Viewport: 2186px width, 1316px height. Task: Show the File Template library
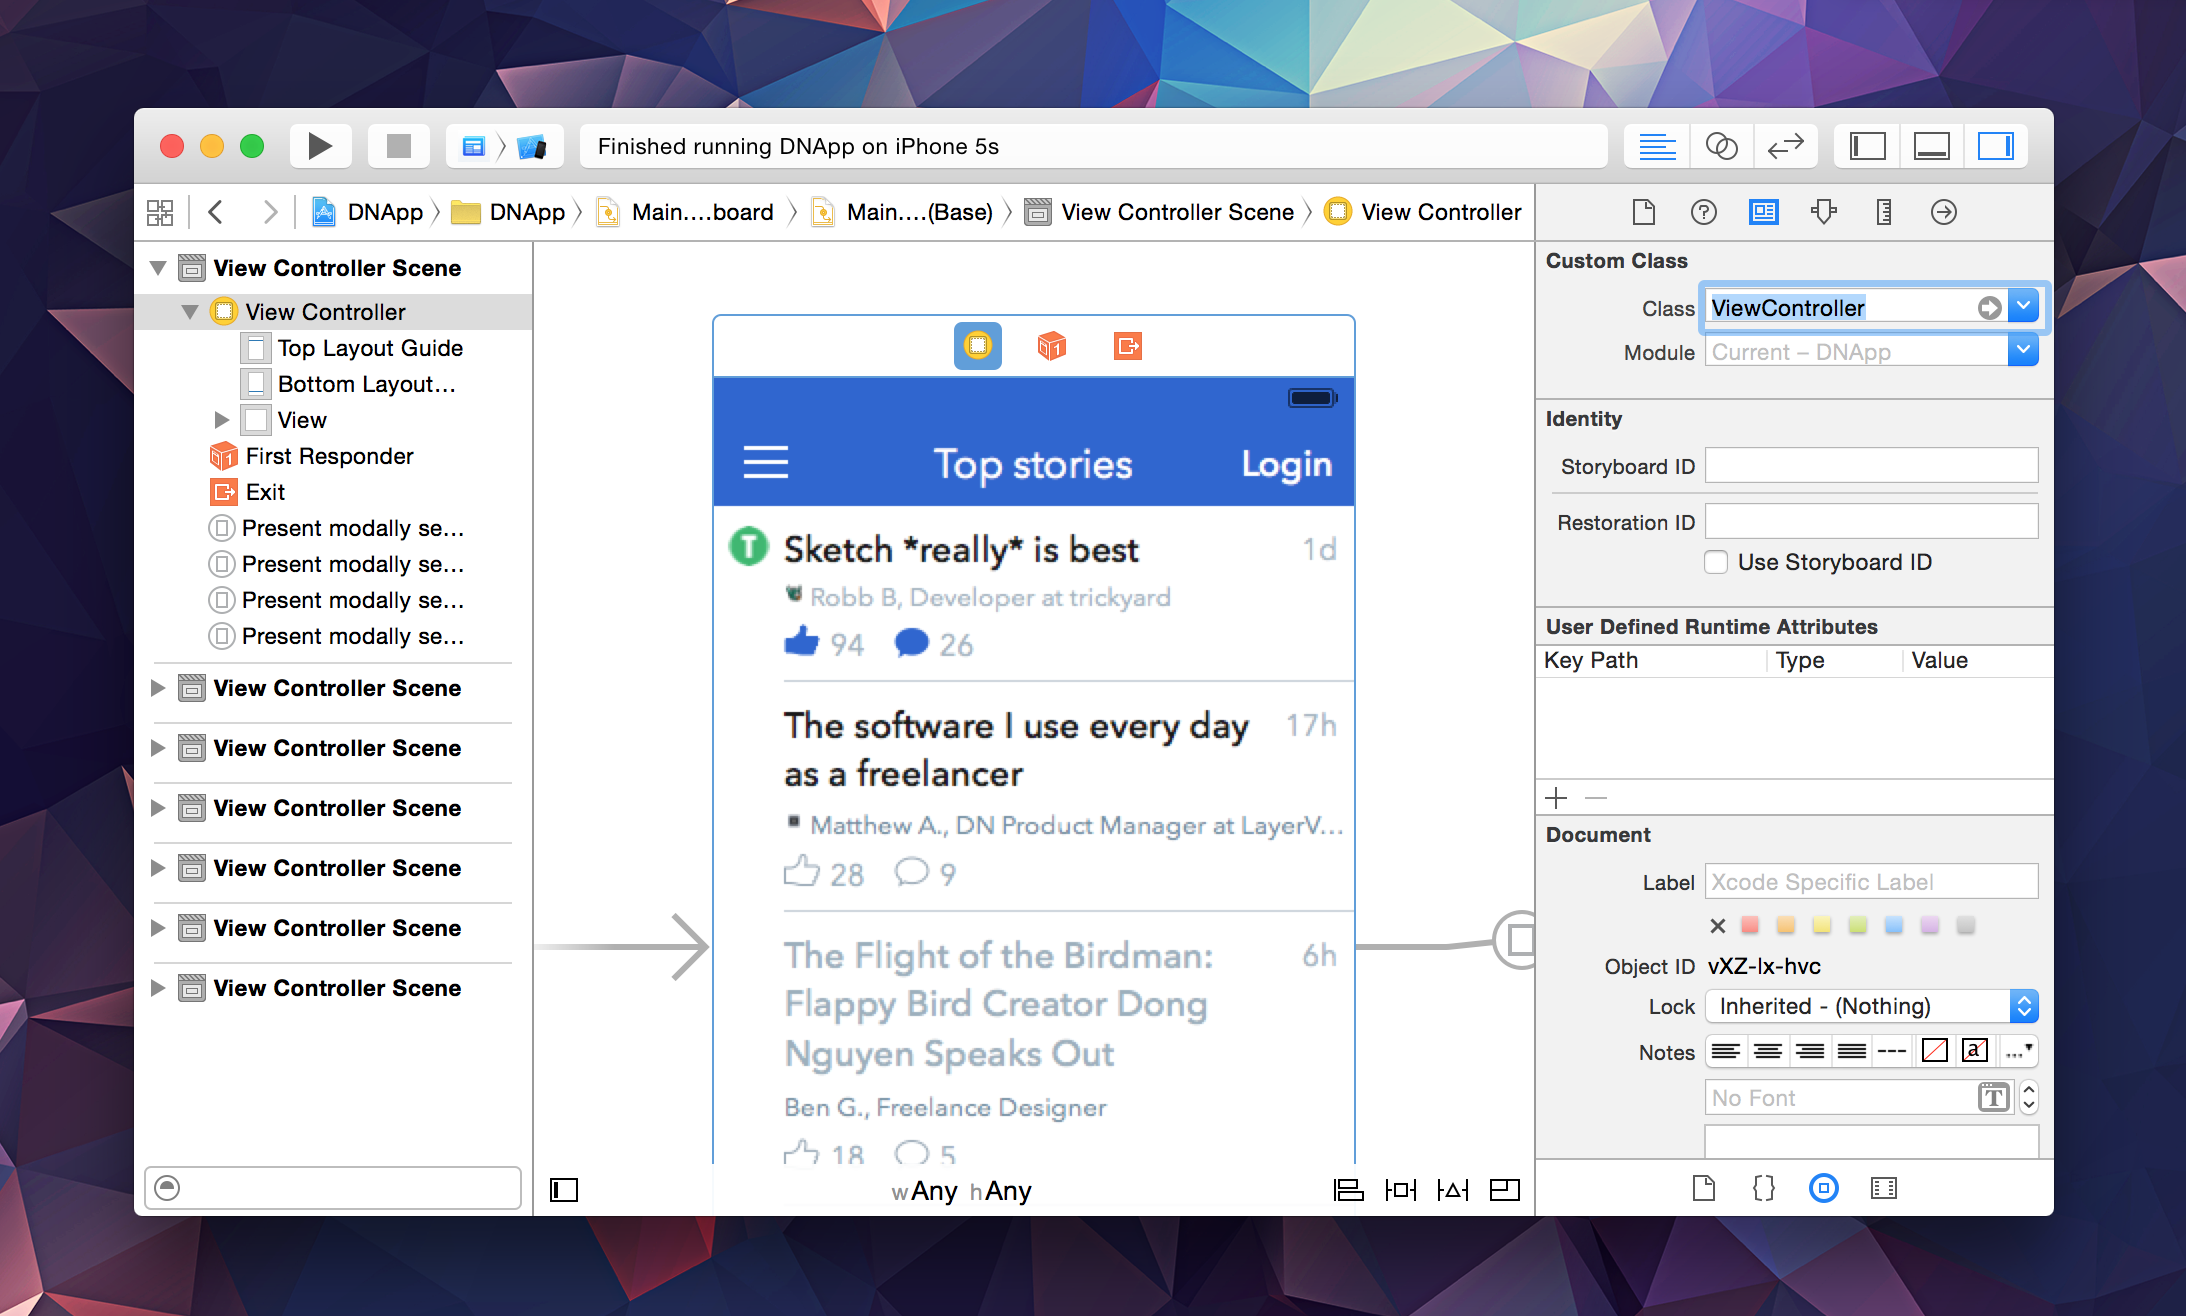point(1704,1188)
